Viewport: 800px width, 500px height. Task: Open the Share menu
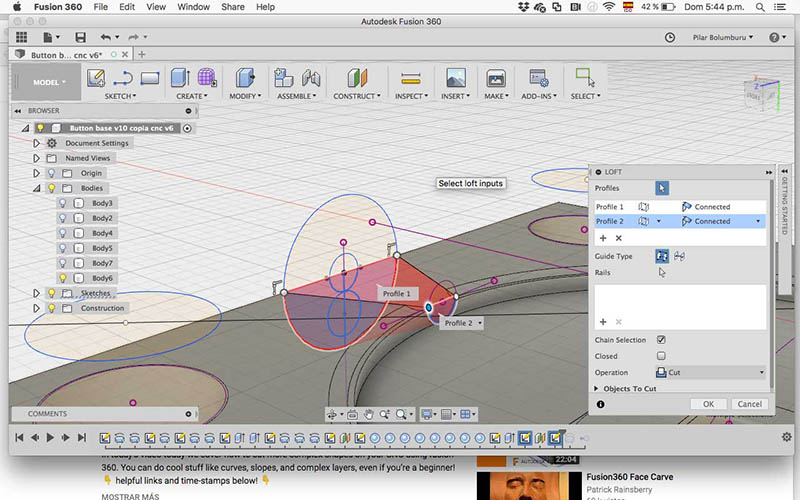(x=233, y=7)
